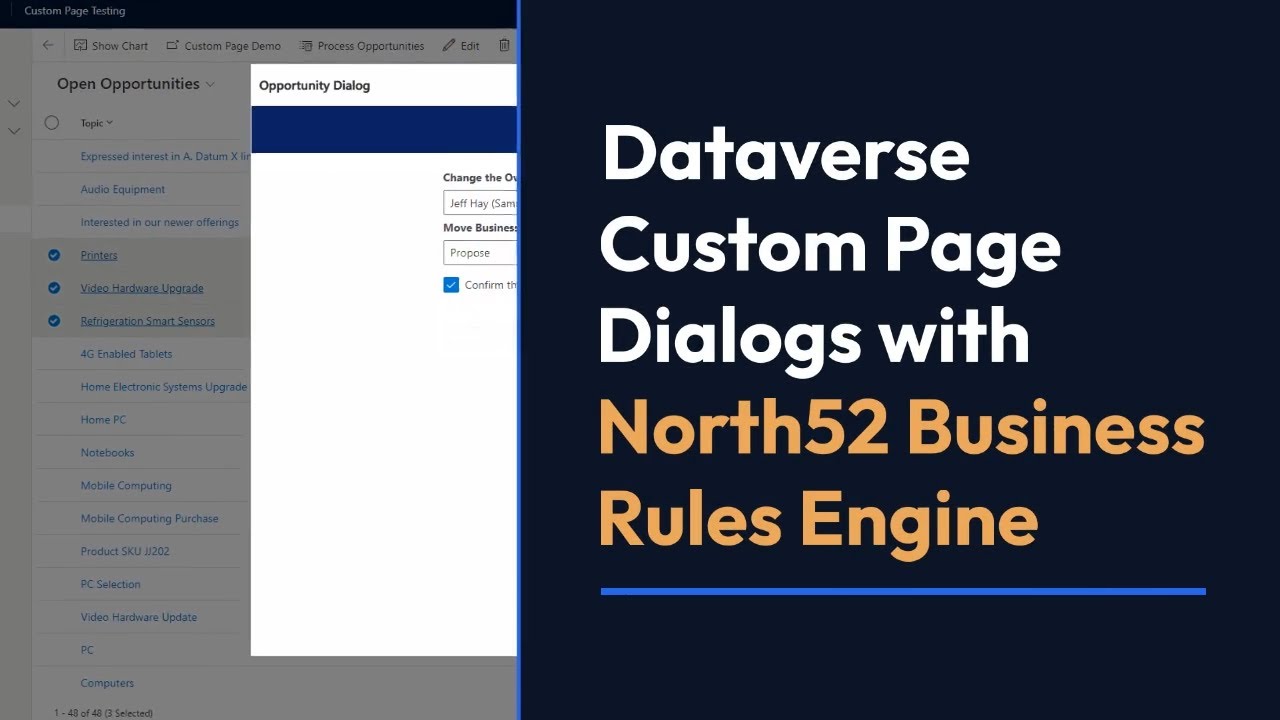
Task: Click the Delete trash icon
Action: [504, 45]
